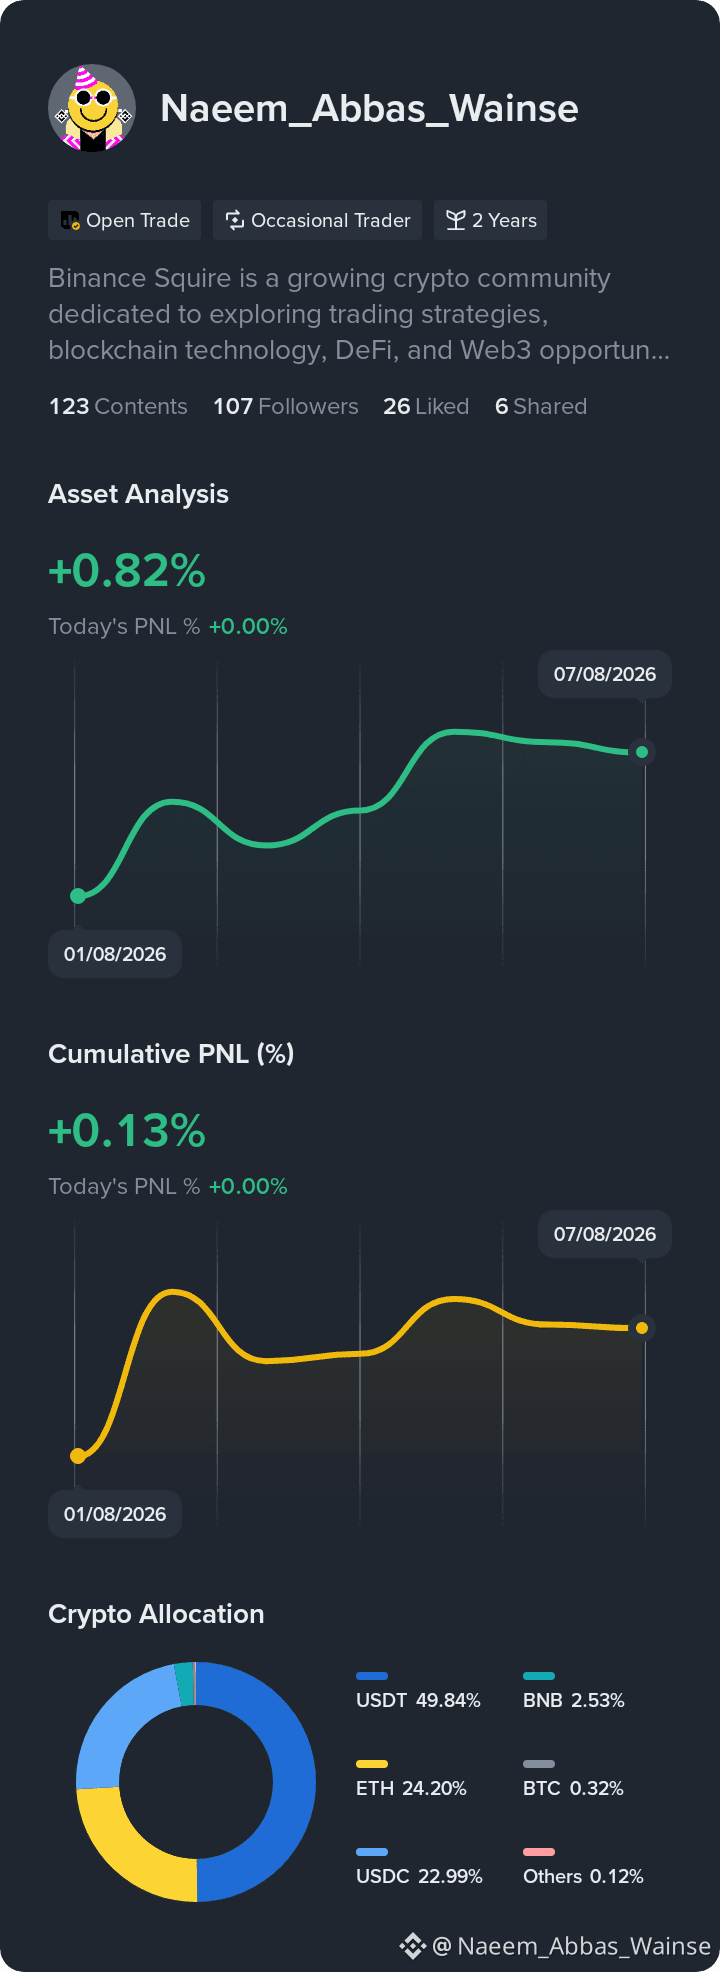Open the Naeem_Abbas_Wainse profile avatar
Screen dimensions: 720x1972
click(92, 108)
